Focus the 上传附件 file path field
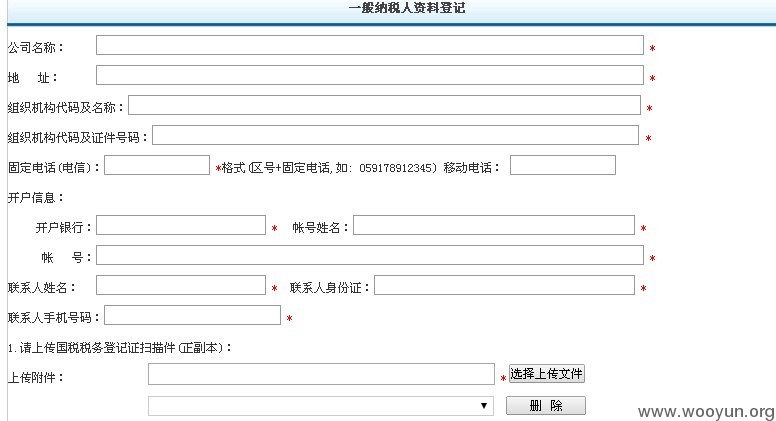The image size is (776, 421). (x=321, y=374)
